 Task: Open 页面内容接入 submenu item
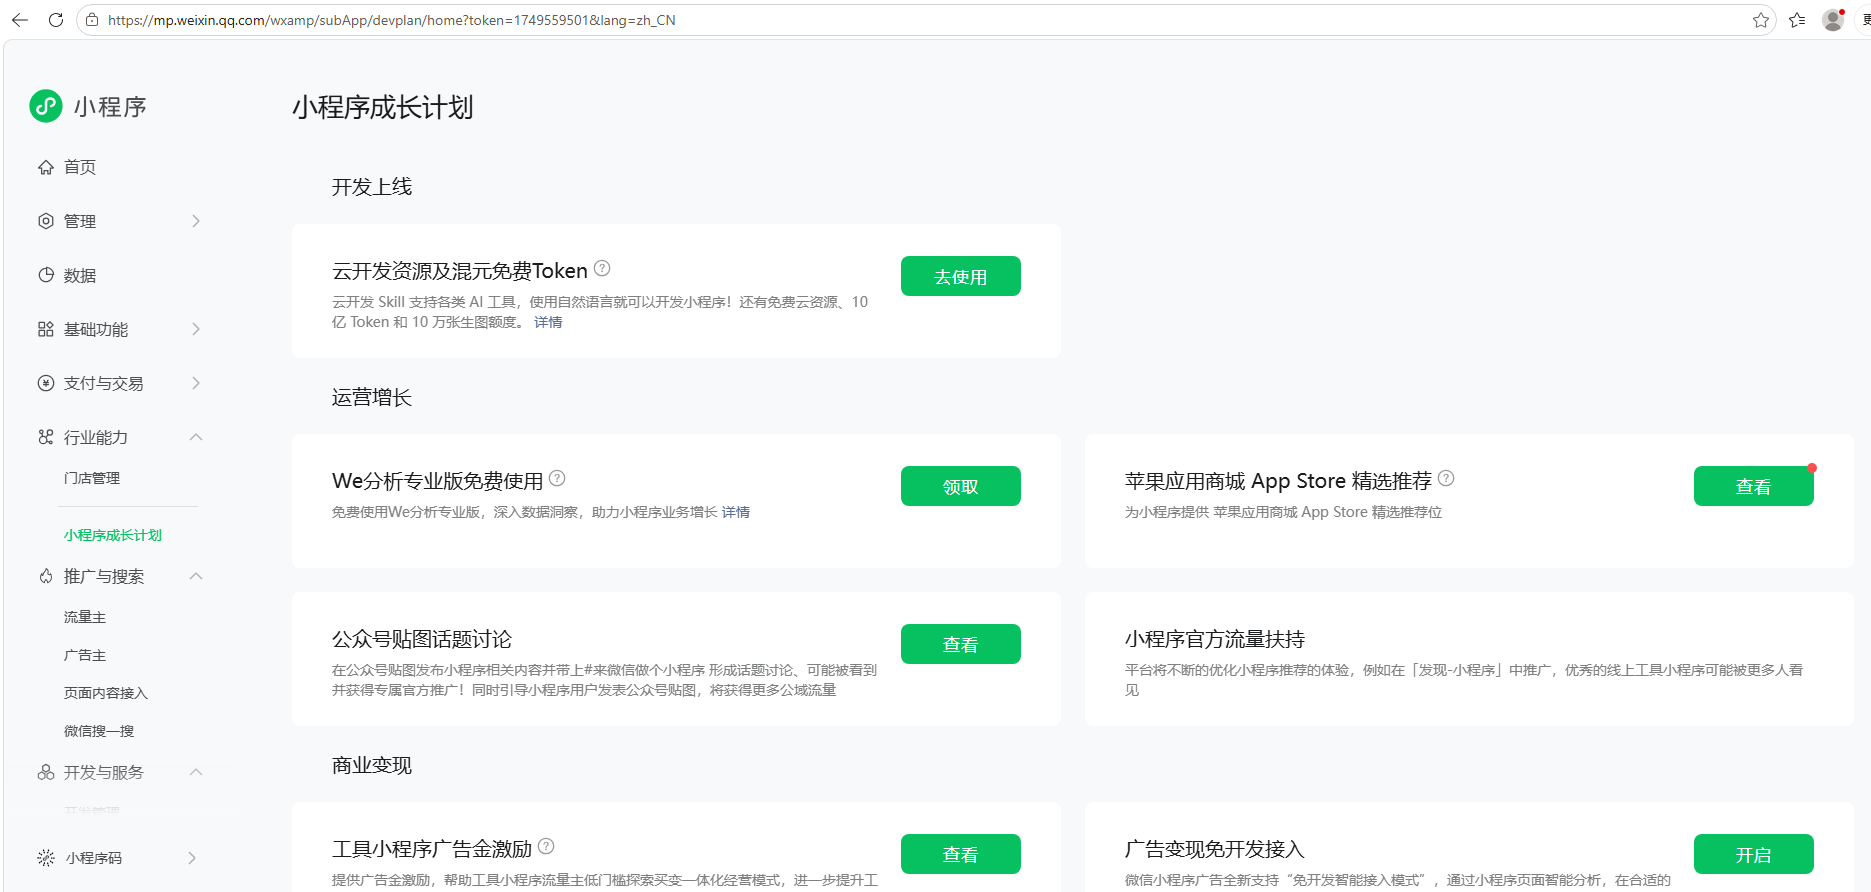106,693
